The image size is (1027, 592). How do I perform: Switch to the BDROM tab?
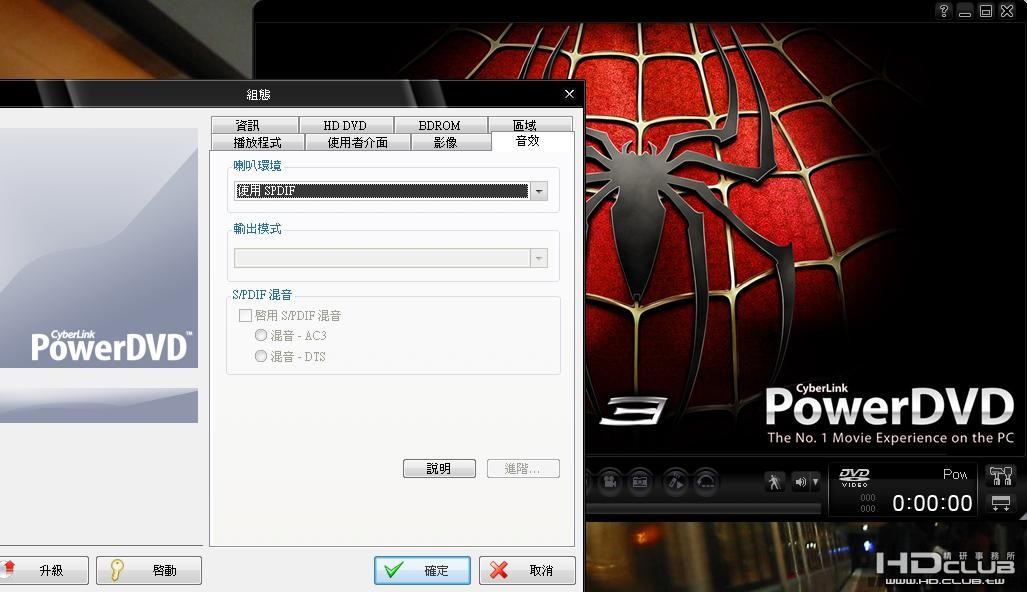pyautogui.click(x=440, y=125)
